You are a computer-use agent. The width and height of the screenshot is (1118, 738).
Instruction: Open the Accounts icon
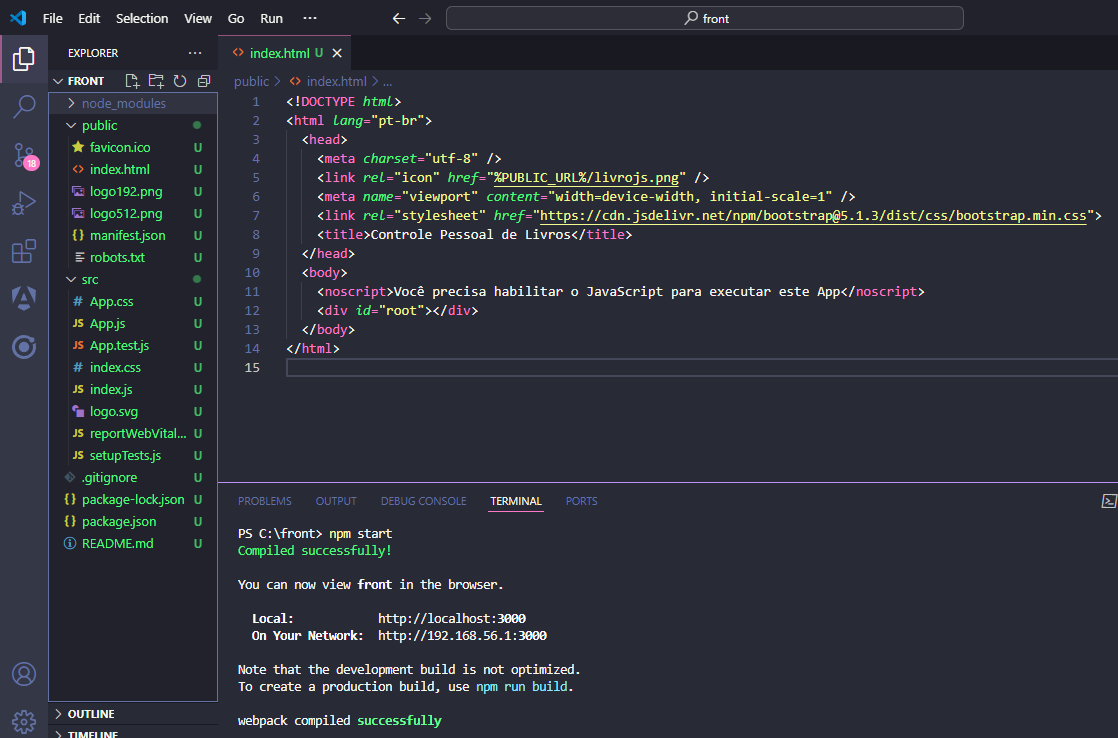tap(24, 674)
